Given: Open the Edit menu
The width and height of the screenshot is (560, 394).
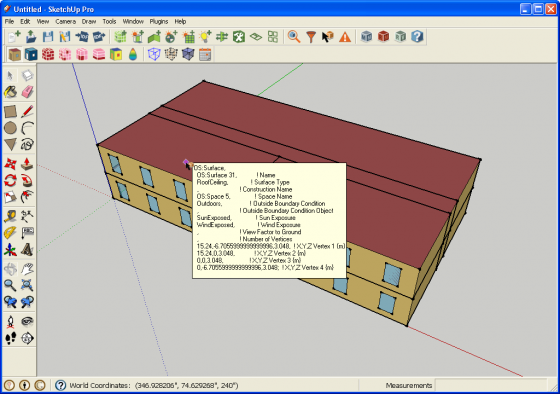Looking at the screenshot, I should 25,21.
